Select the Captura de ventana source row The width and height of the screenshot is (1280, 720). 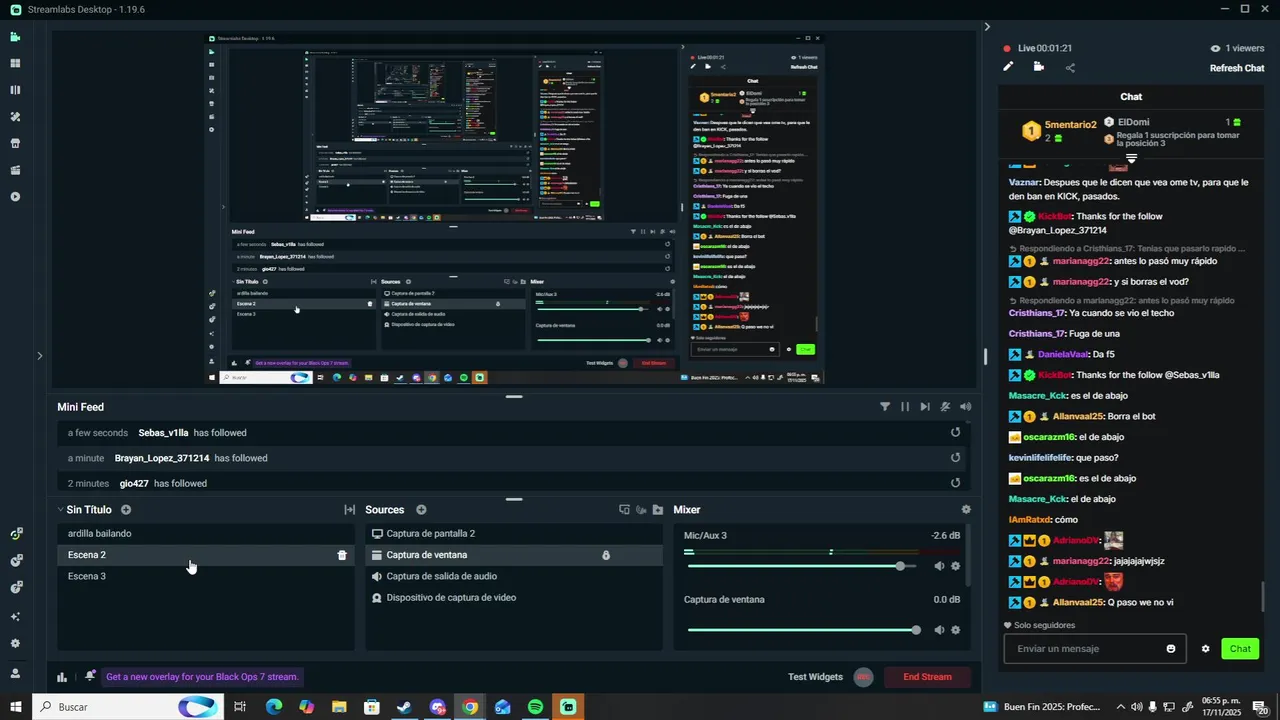click(x=513, y=555)
